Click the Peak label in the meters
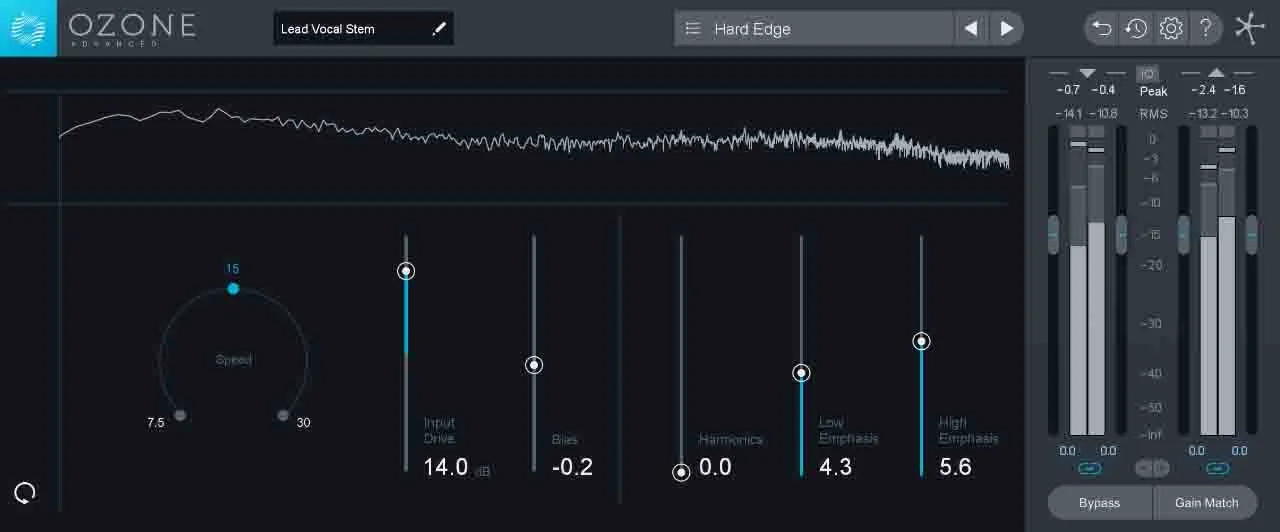The height and width of the screenshot is (532, 1280). click(1153, 91)
